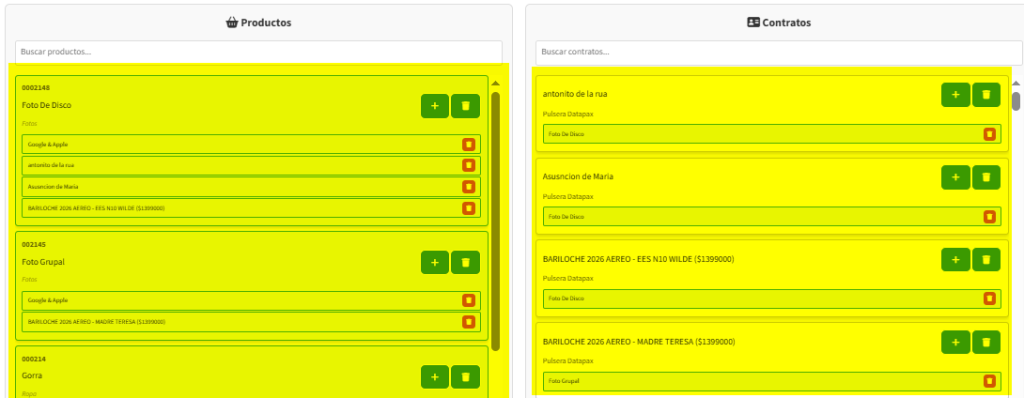Focus the Buscar productos search field
The height and width of the screenshot is (398, 1024).
coord(259,52)
